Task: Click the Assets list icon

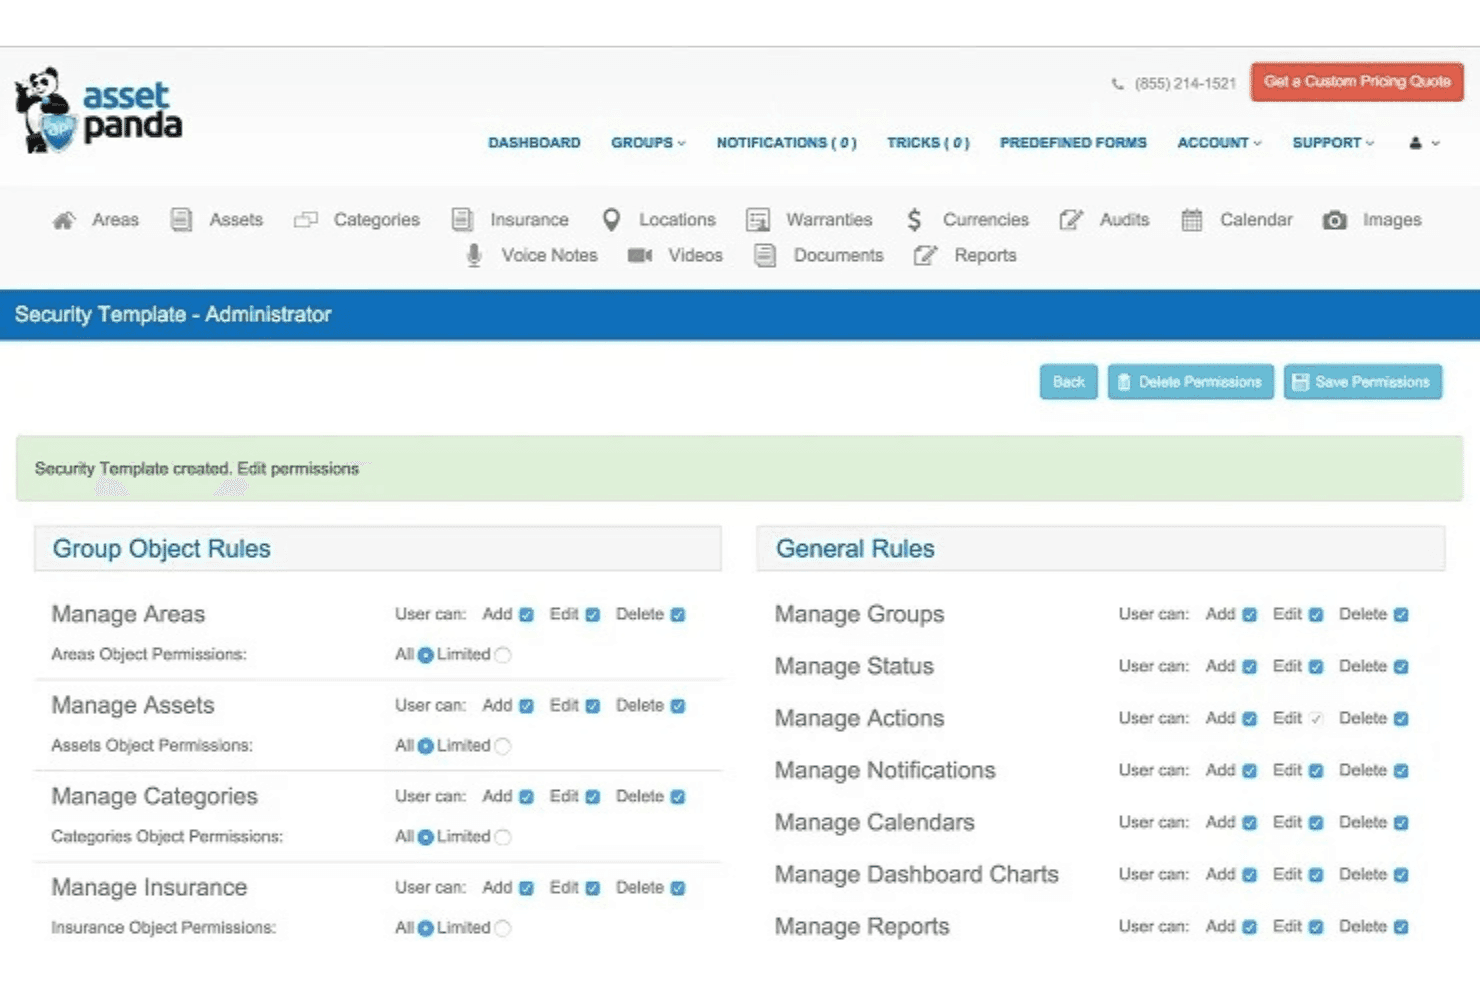Action: [x=181, y=220]
